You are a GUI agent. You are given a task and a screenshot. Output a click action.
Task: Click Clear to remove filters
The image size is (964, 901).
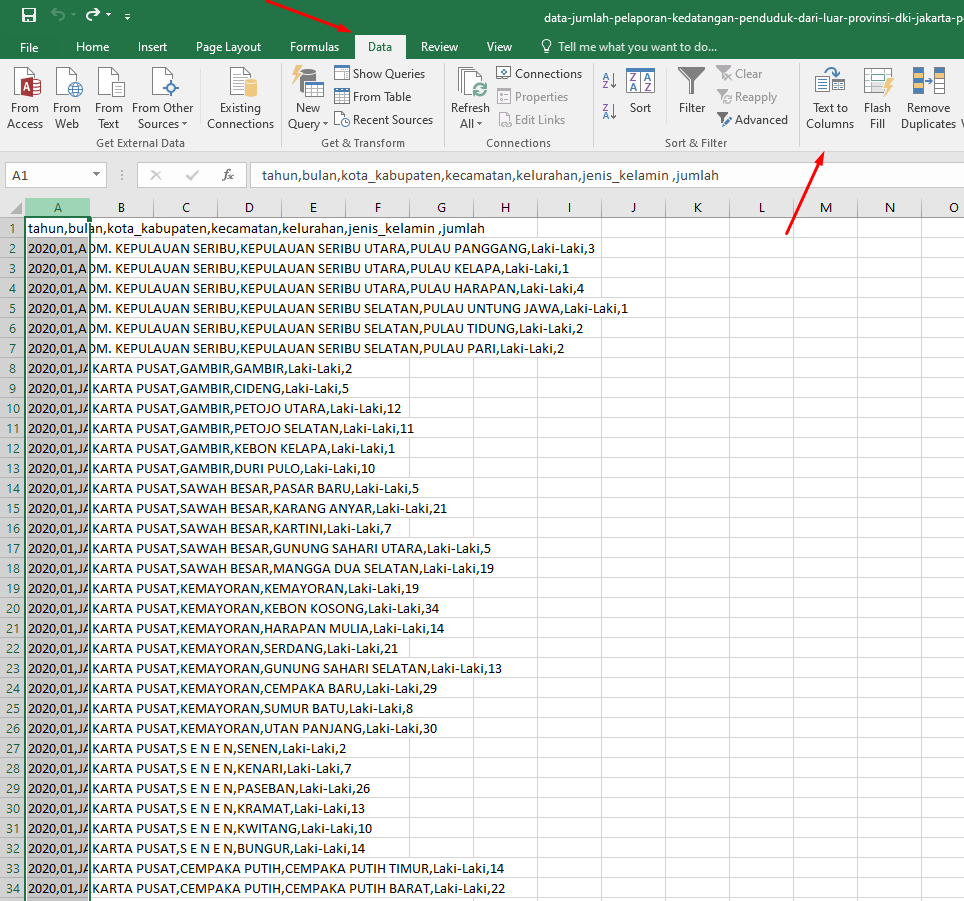(x=740, y=73)
